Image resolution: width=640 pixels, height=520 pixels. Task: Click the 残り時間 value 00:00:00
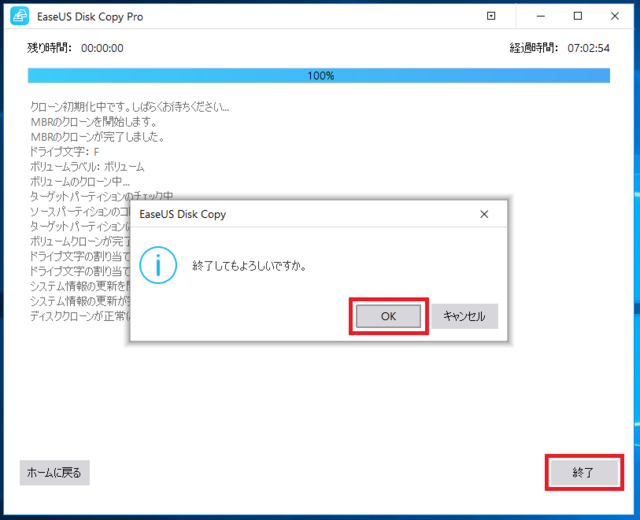[102, 48]
